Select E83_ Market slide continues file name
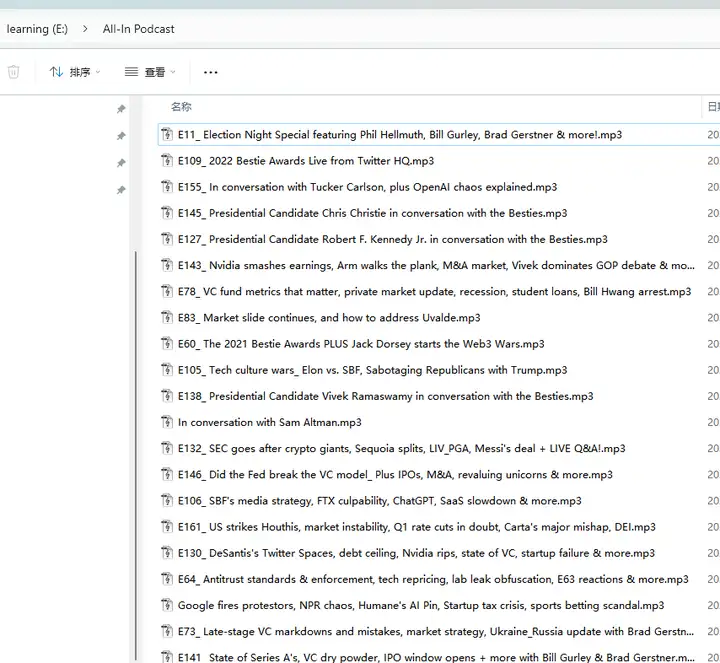 tap(329, 318)
